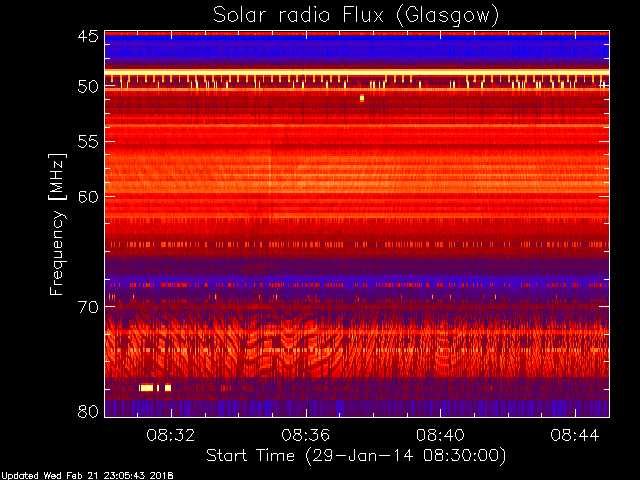
Task: Click the bright yellow burst near 78 MHz
Action: [x=155, y=387]
